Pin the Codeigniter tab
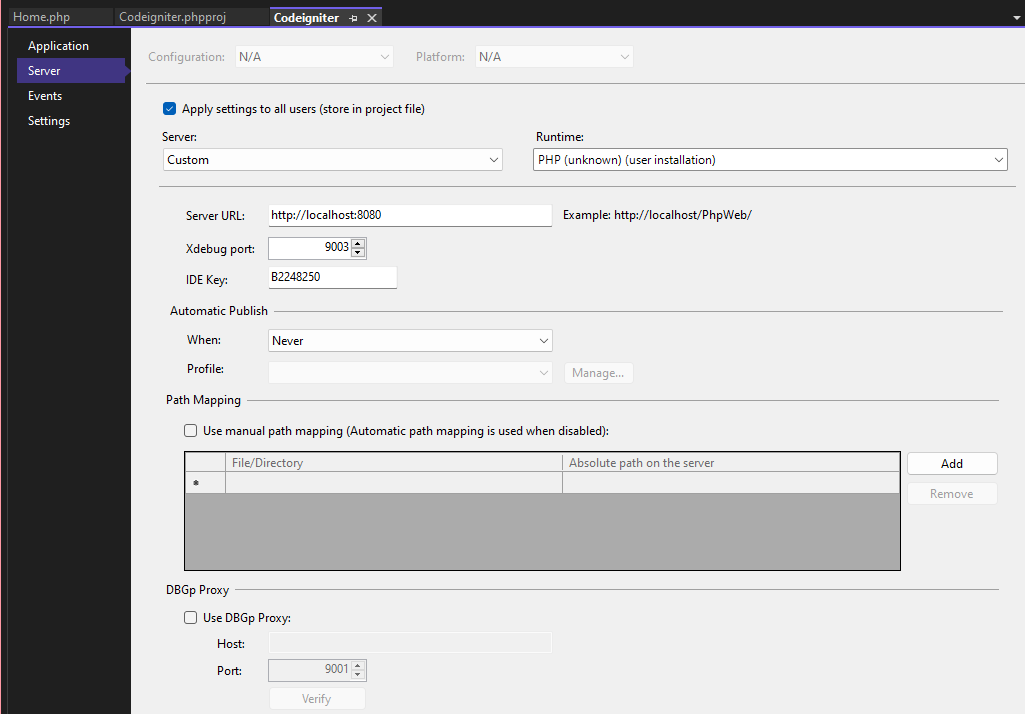The image size is (1025, 714). 354,18
